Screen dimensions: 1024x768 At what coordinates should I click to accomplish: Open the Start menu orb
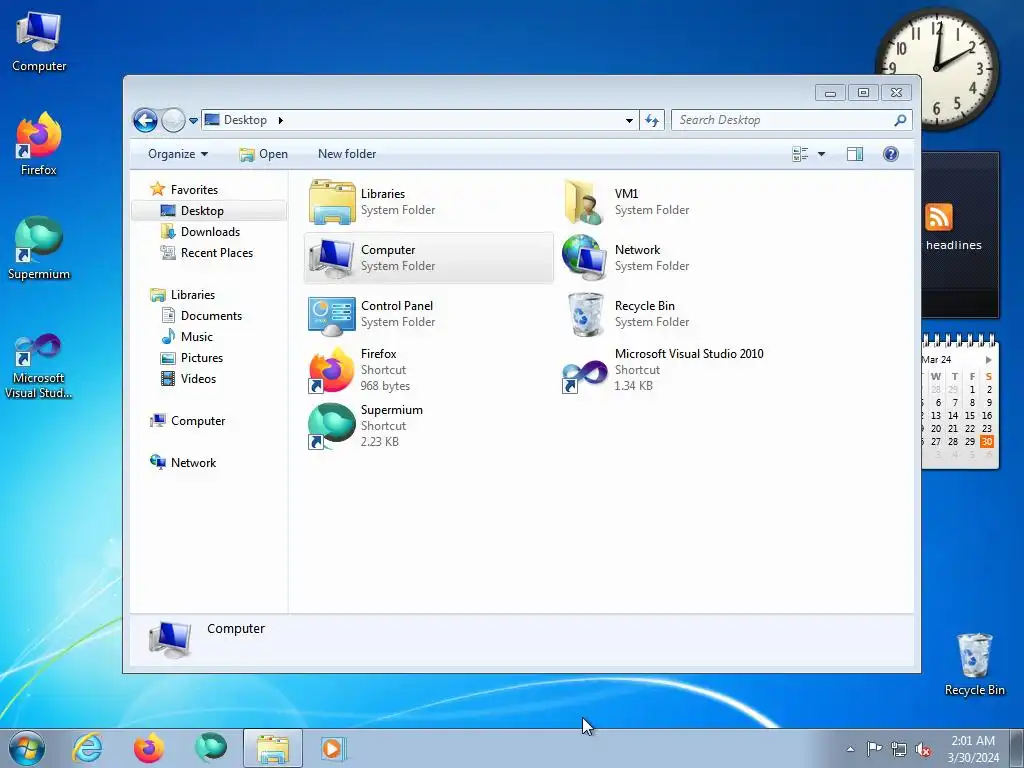pos(27,748)
